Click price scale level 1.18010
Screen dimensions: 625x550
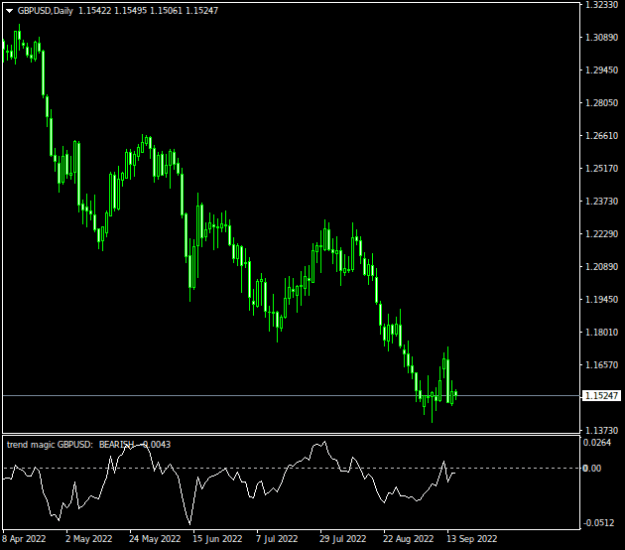[x=601, y=332]
